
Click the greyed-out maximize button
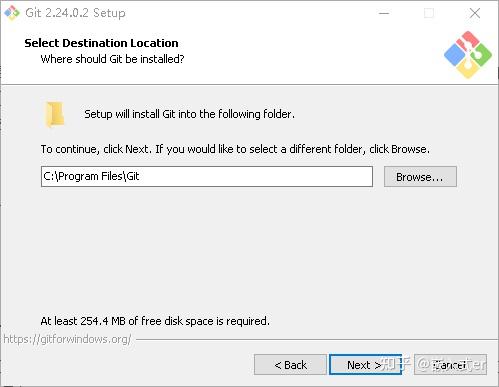[x=429, y=13]
